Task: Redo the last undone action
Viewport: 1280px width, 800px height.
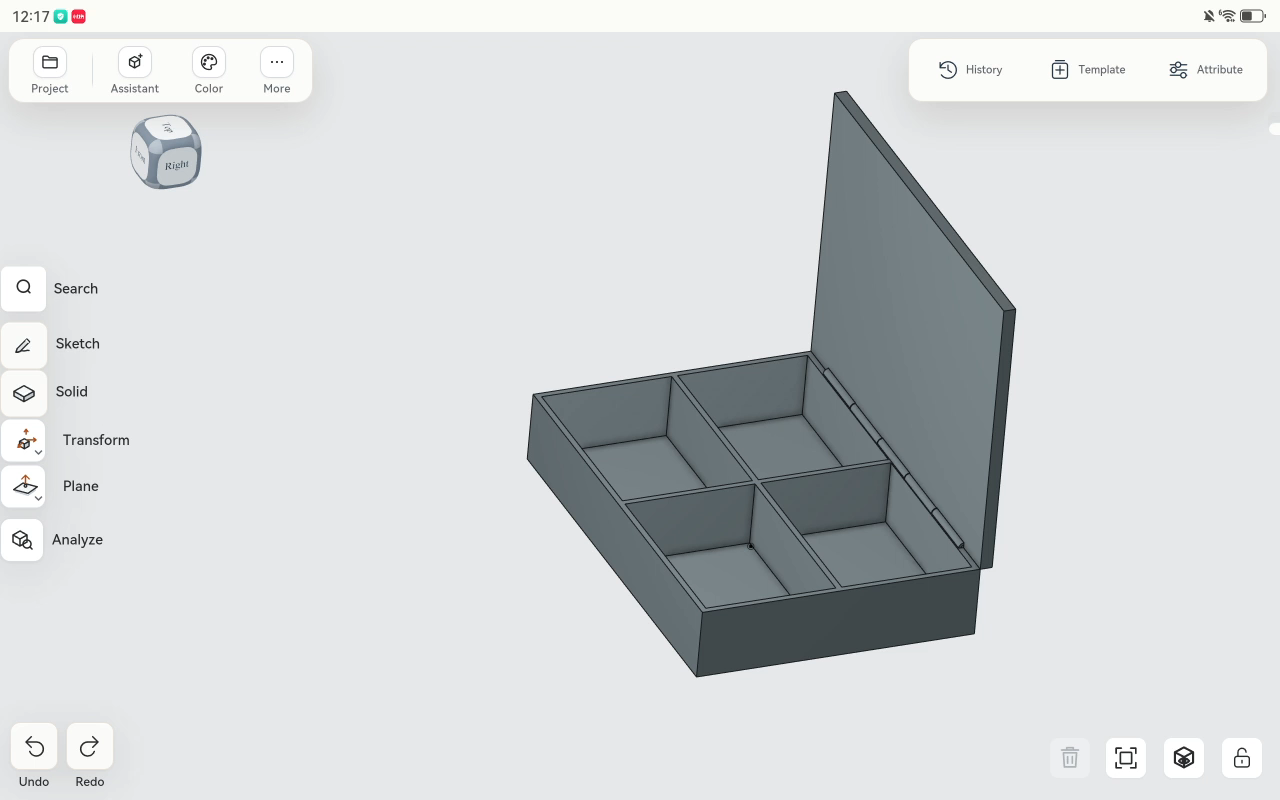Action: [89, 747]
